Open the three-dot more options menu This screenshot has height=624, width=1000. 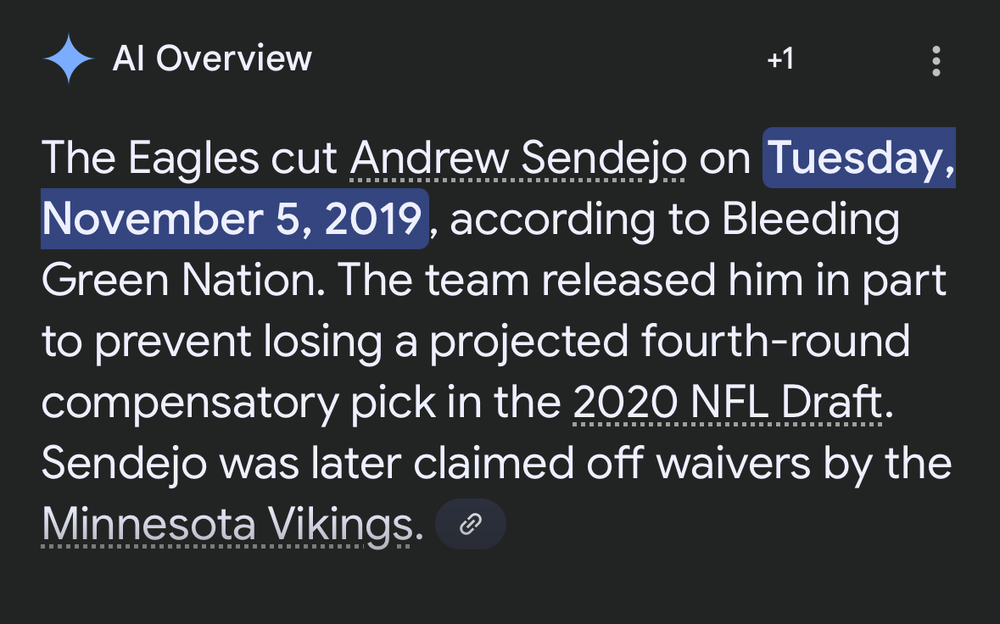point(936,61)
